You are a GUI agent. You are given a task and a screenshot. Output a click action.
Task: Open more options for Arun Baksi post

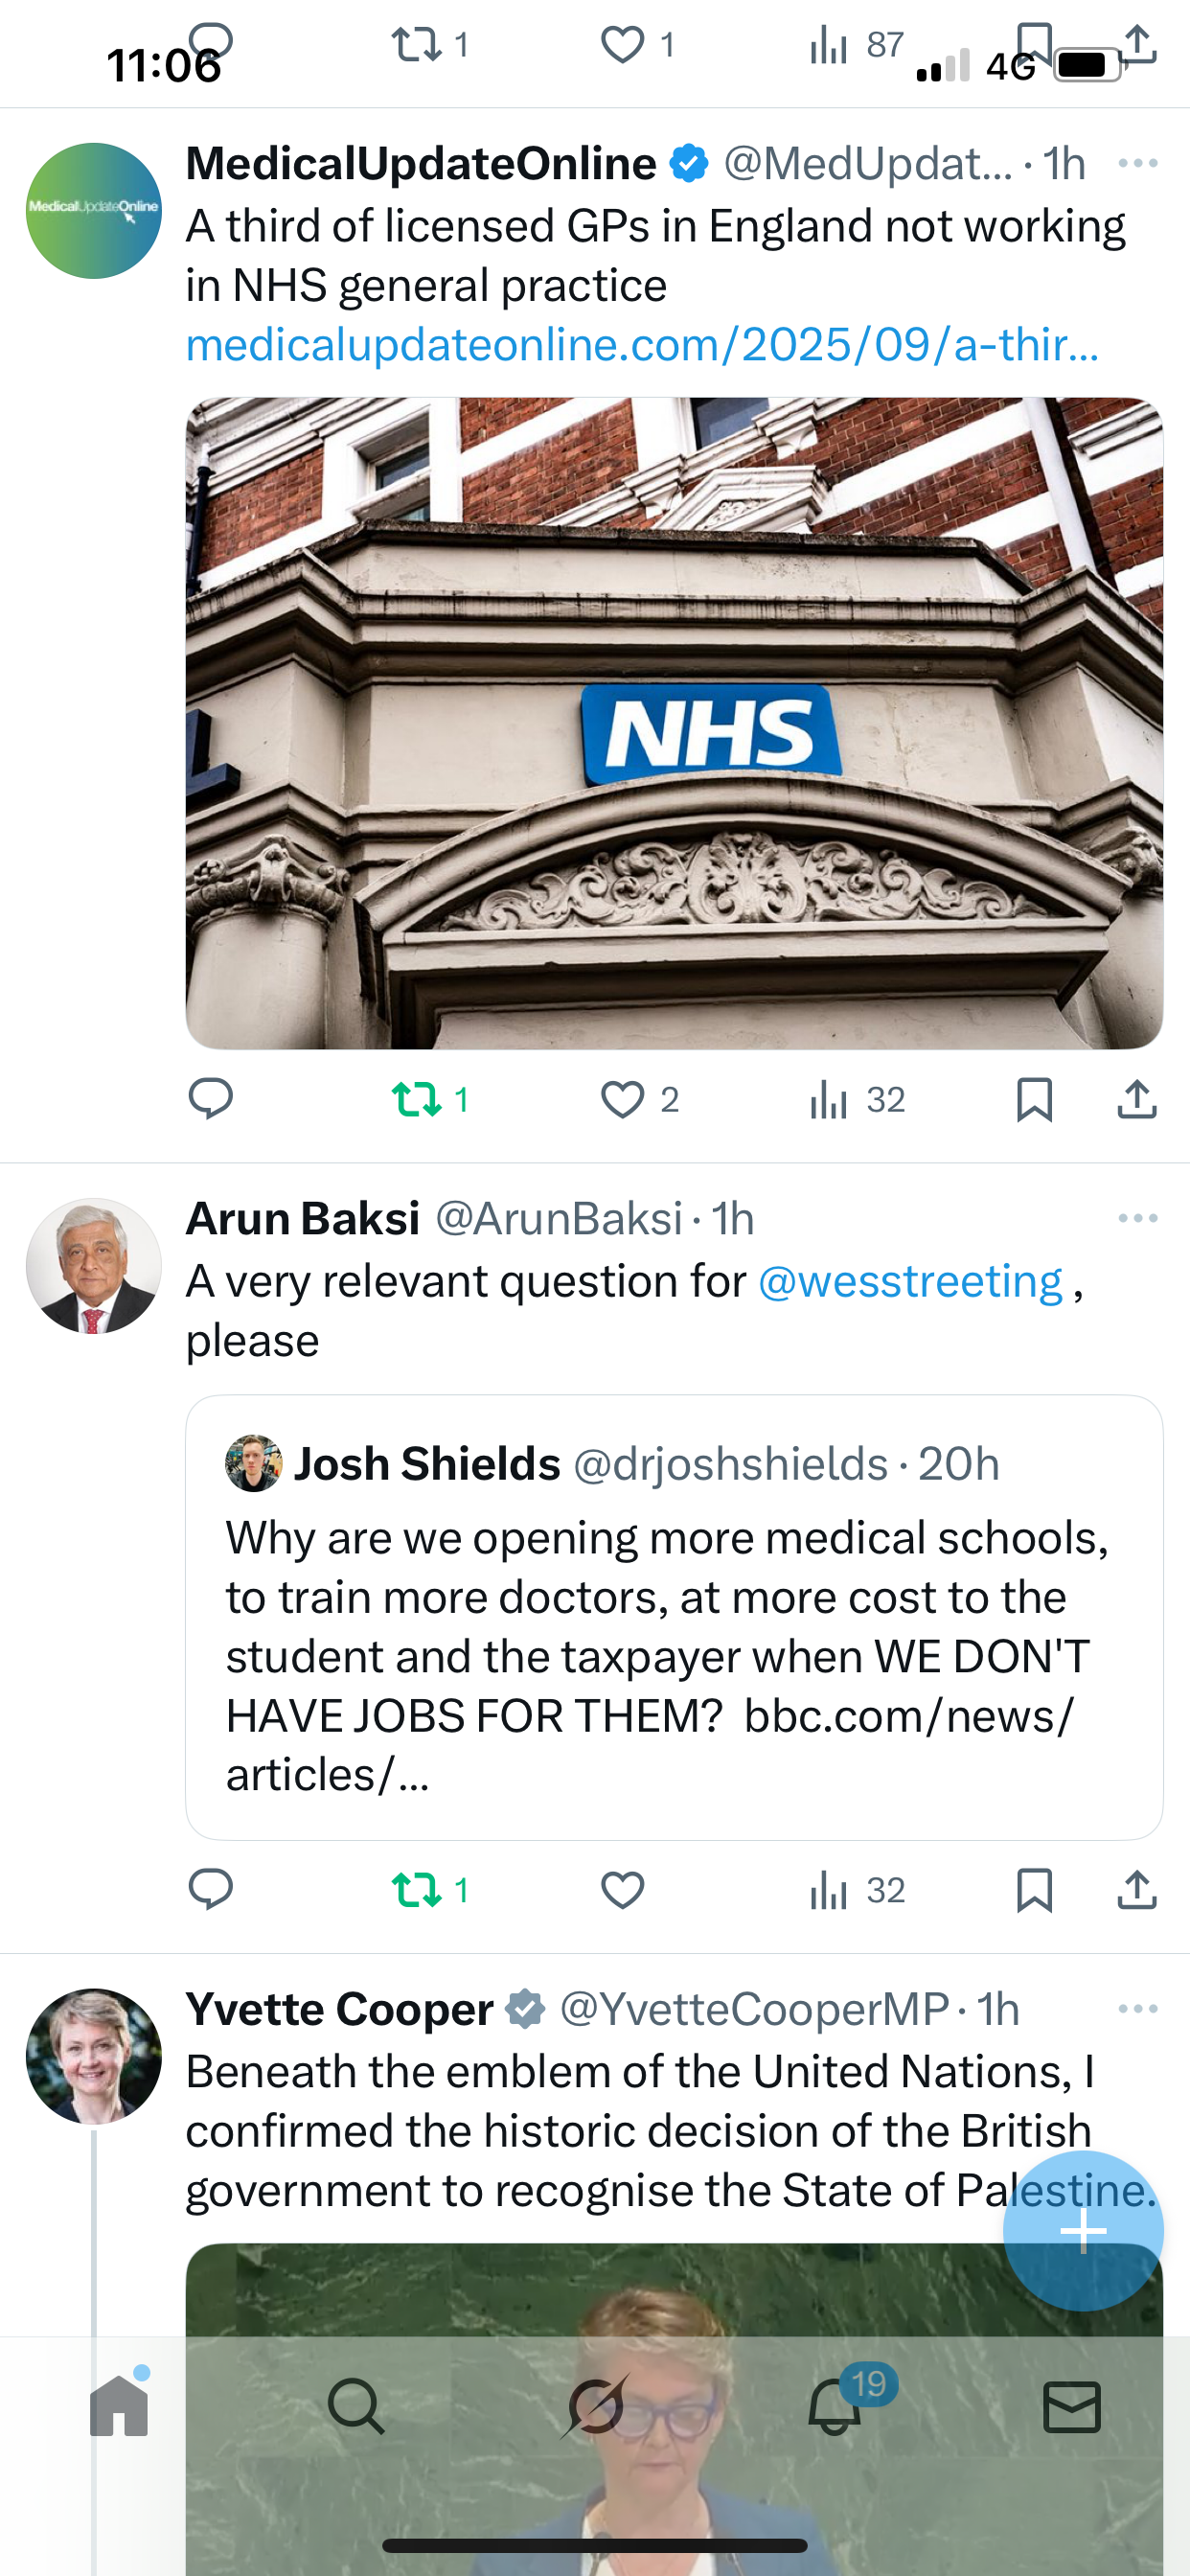(x=1138, y=1218)
